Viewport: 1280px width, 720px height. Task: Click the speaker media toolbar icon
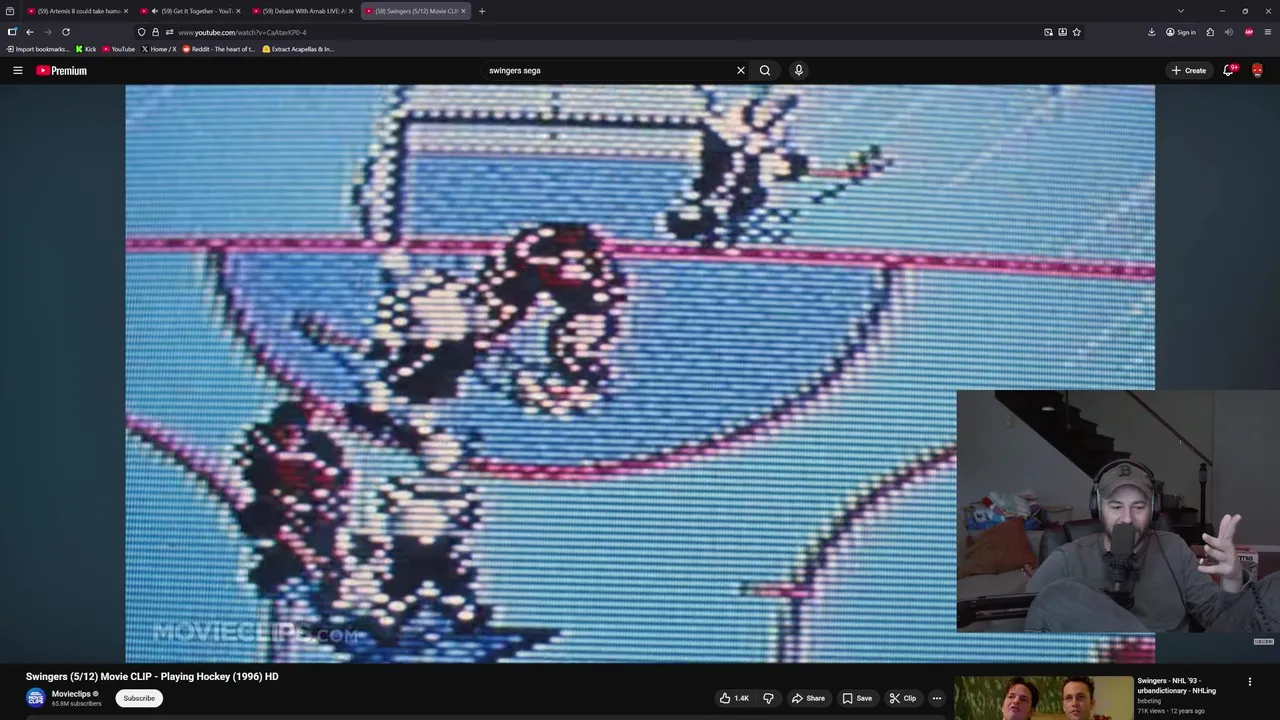point(1229,32)
